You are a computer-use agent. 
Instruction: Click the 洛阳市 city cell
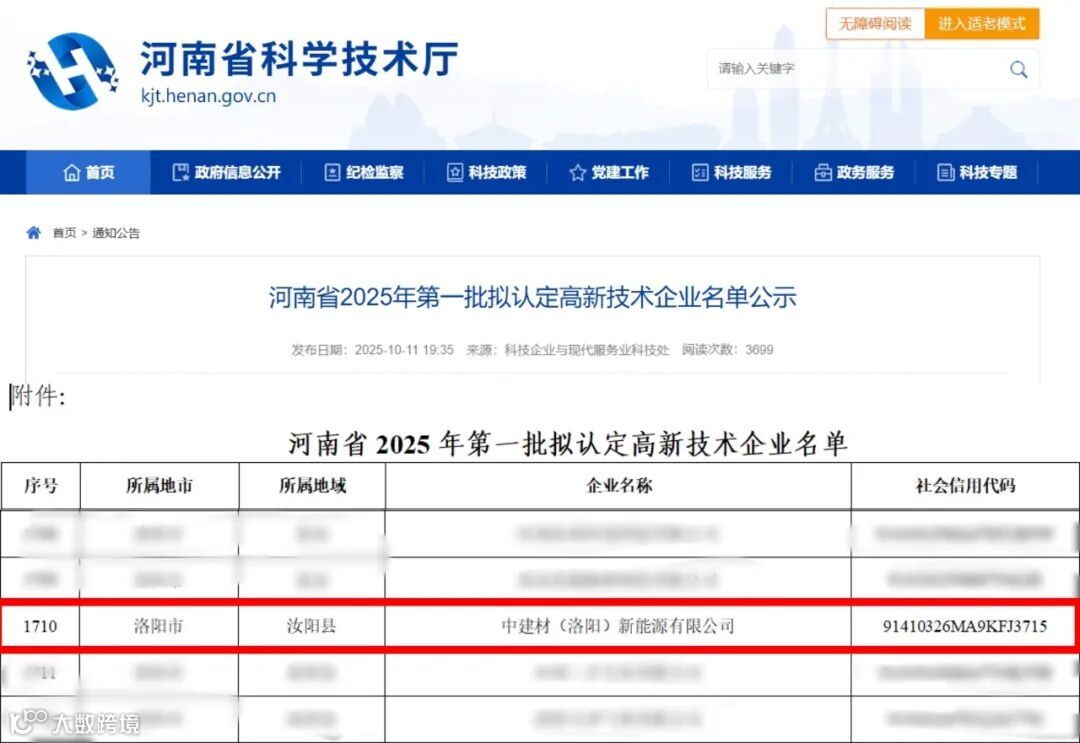pyautogui.click(x=158, y=626)
